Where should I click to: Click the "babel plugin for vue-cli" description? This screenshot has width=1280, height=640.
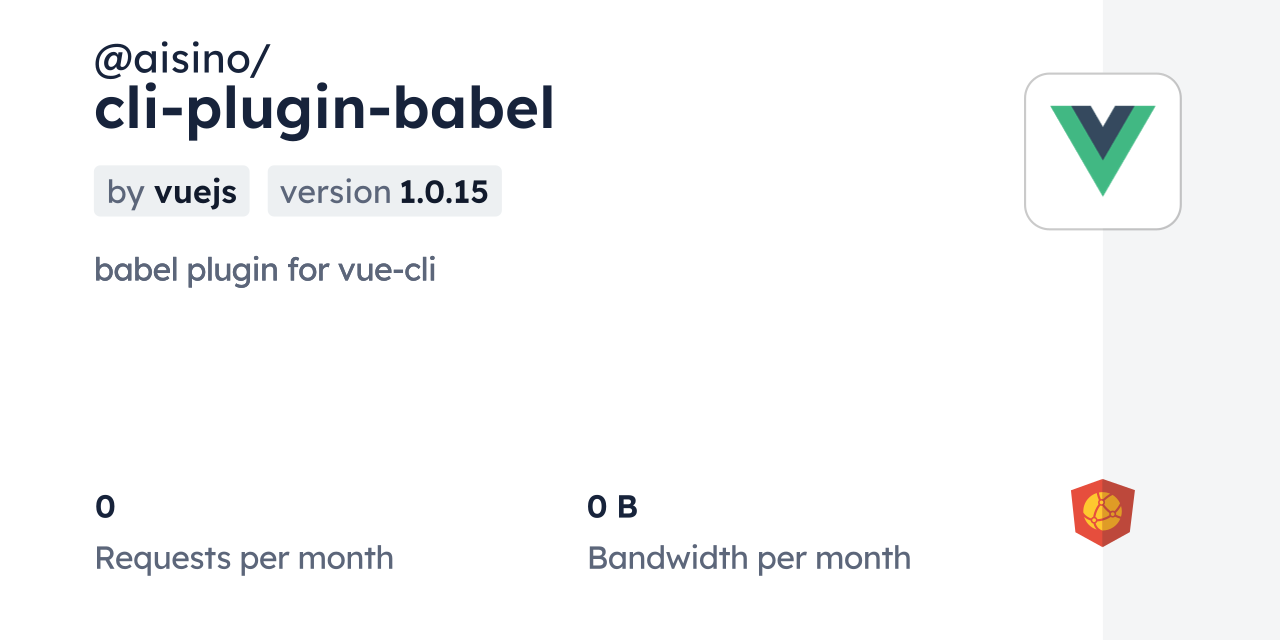tap(265, 269)
